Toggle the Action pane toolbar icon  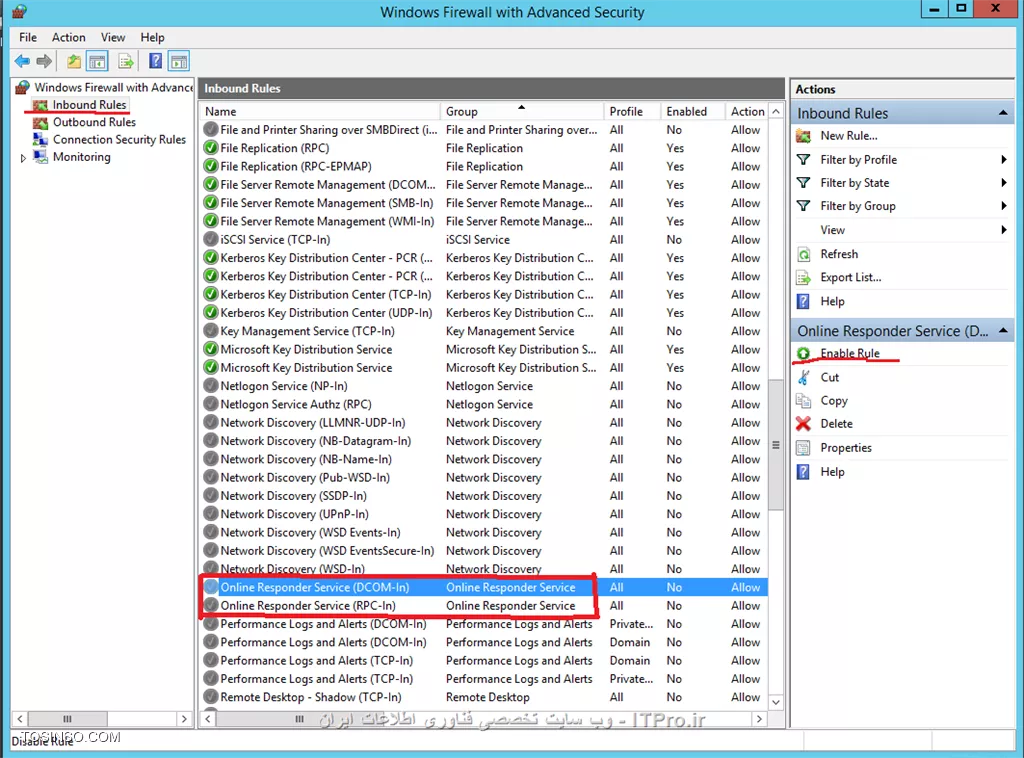click(179, 61)
